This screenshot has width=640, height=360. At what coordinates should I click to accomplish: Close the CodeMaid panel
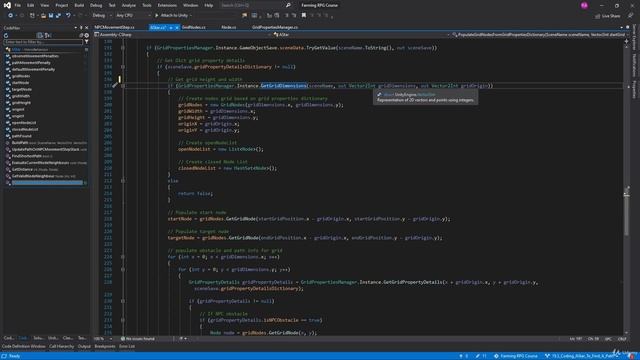[86, 28]
